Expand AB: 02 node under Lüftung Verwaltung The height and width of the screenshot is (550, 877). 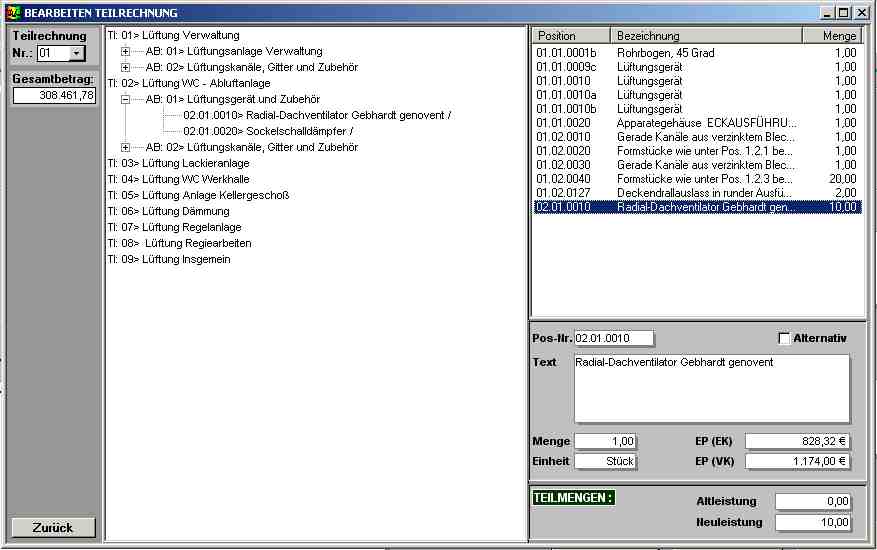click(x=125, y=67)
